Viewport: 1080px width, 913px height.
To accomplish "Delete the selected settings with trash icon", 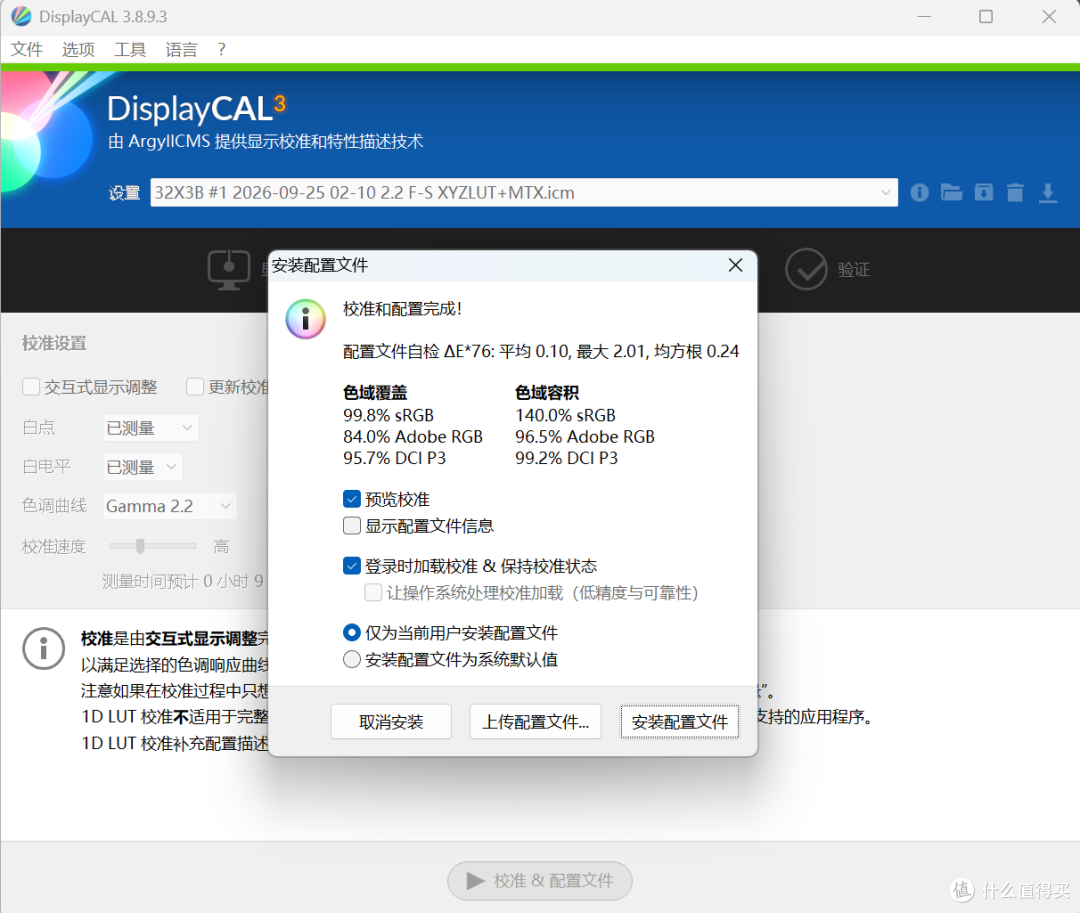I will (1015, 192).
